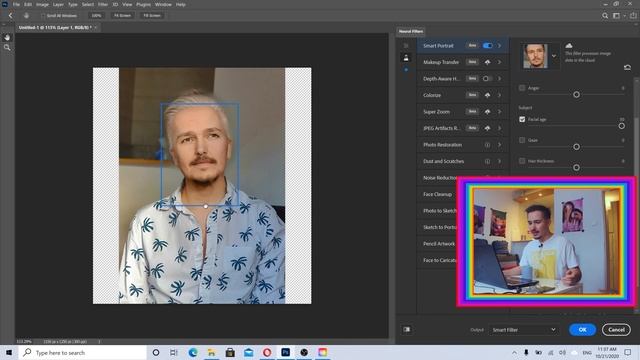Open Task View on the taskbar

[173, 352]
